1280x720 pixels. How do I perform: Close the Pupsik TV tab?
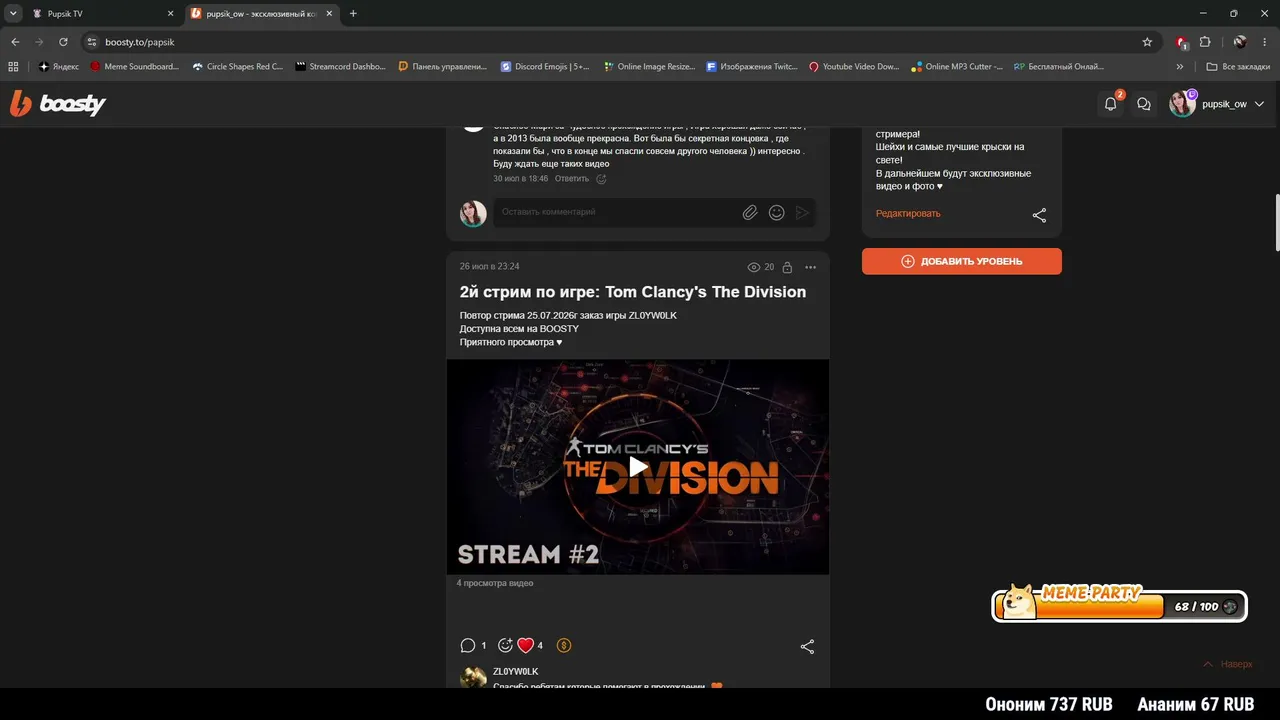pos(170,14)
